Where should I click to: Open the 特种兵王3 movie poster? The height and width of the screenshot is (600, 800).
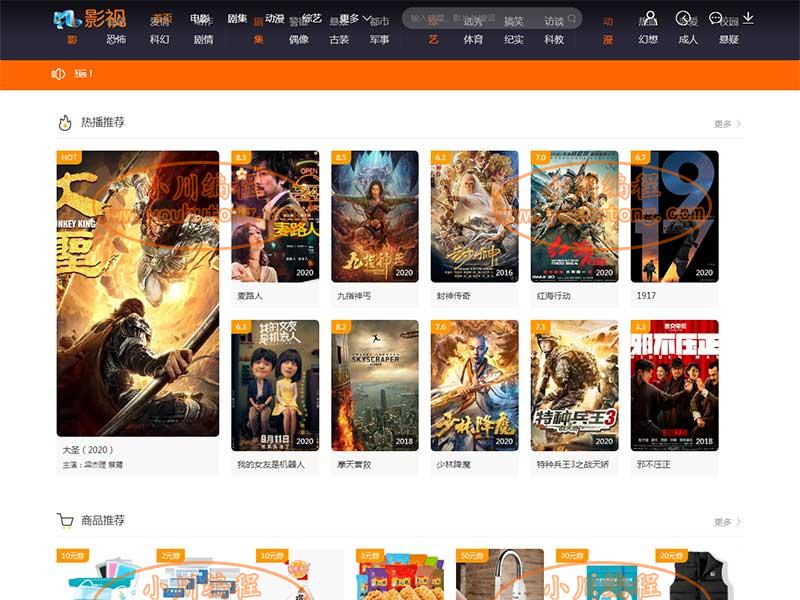click(x=574, y=386)
